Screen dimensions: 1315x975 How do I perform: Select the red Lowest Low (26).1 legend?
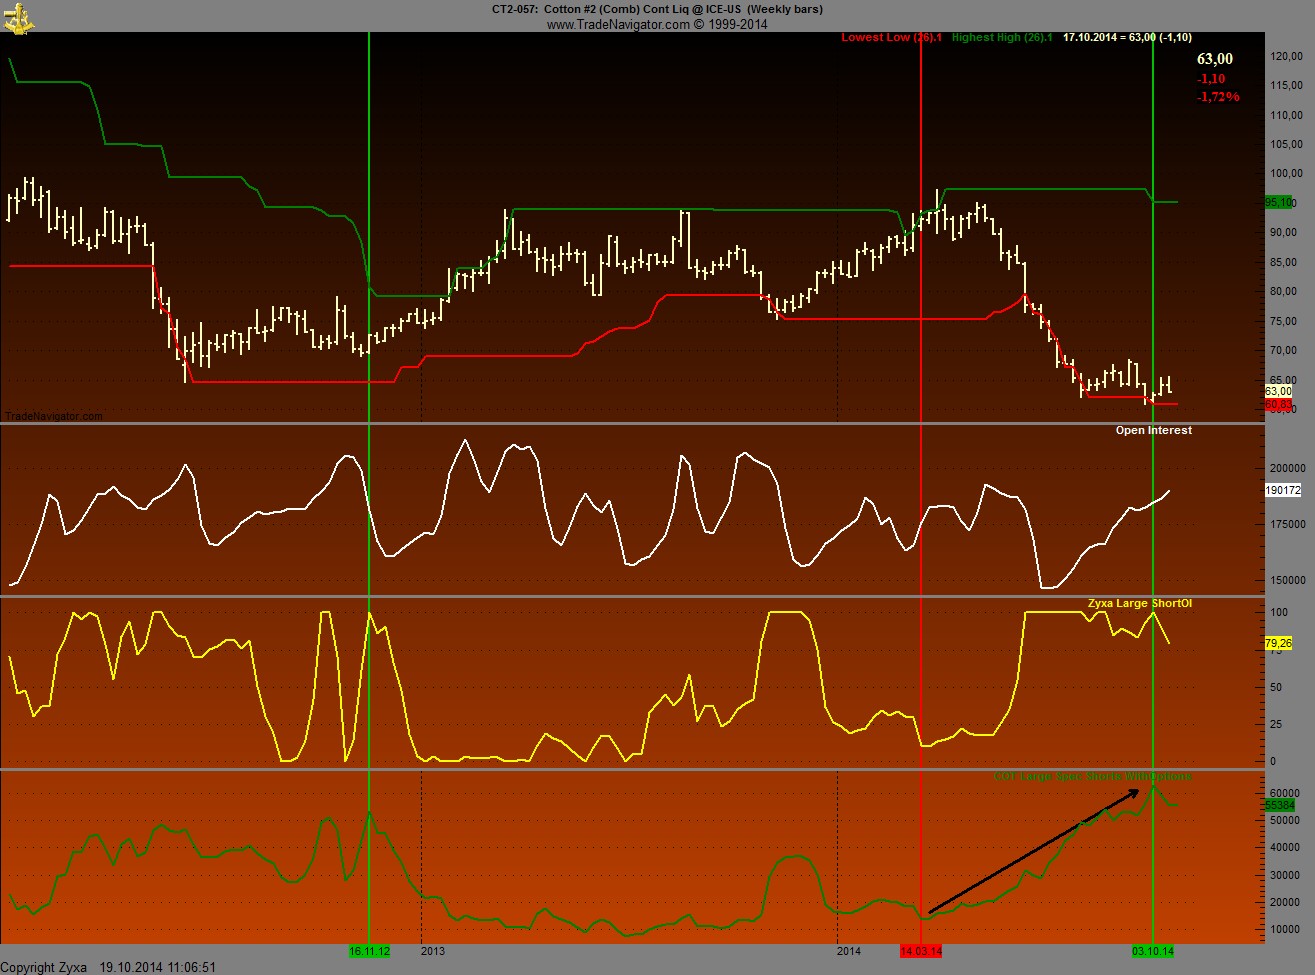891,38
